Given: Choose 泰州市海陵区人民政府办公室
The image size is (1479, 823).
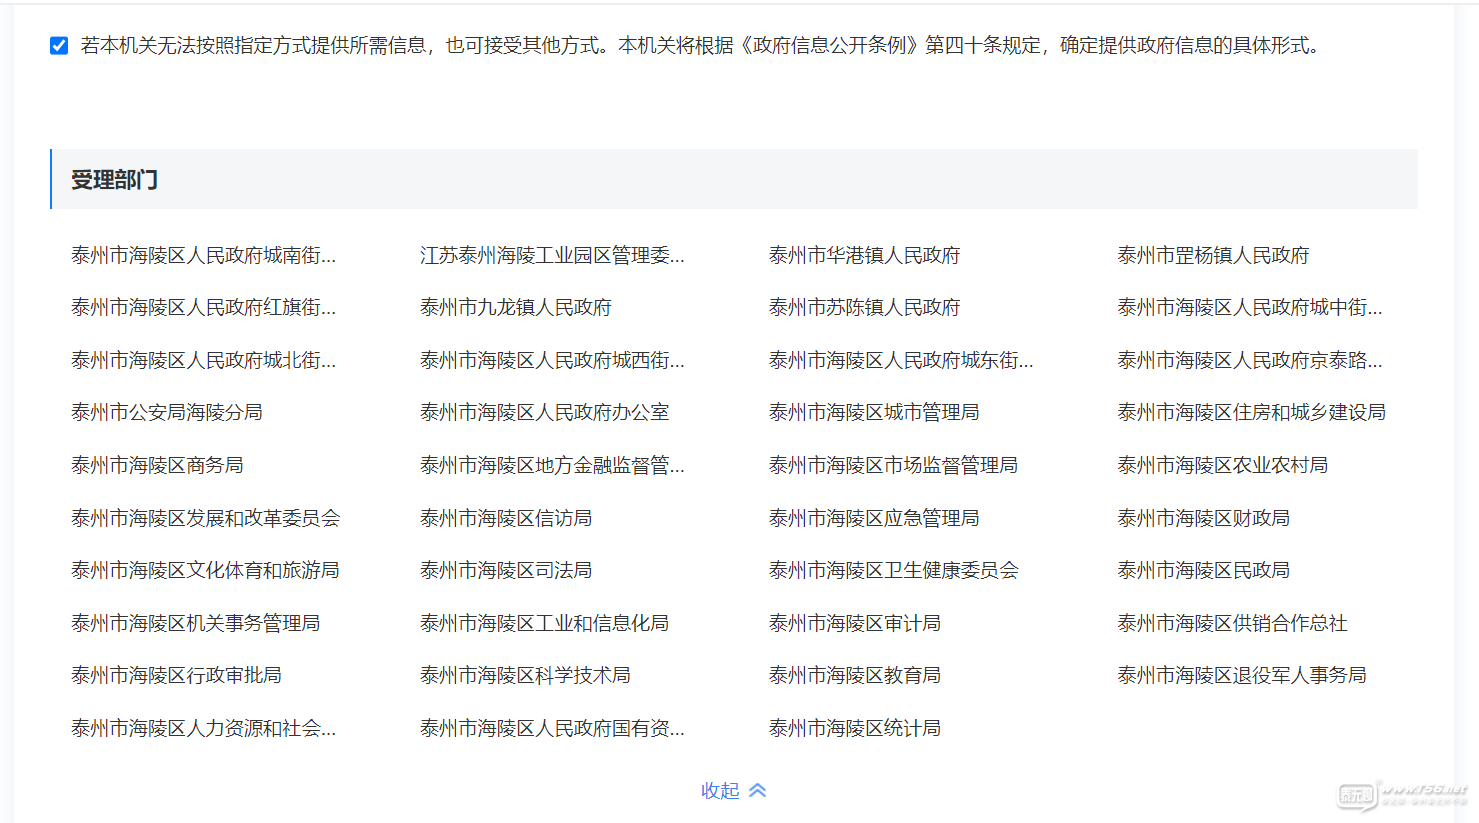Looking at the screenshot, I should pos(545,413).
